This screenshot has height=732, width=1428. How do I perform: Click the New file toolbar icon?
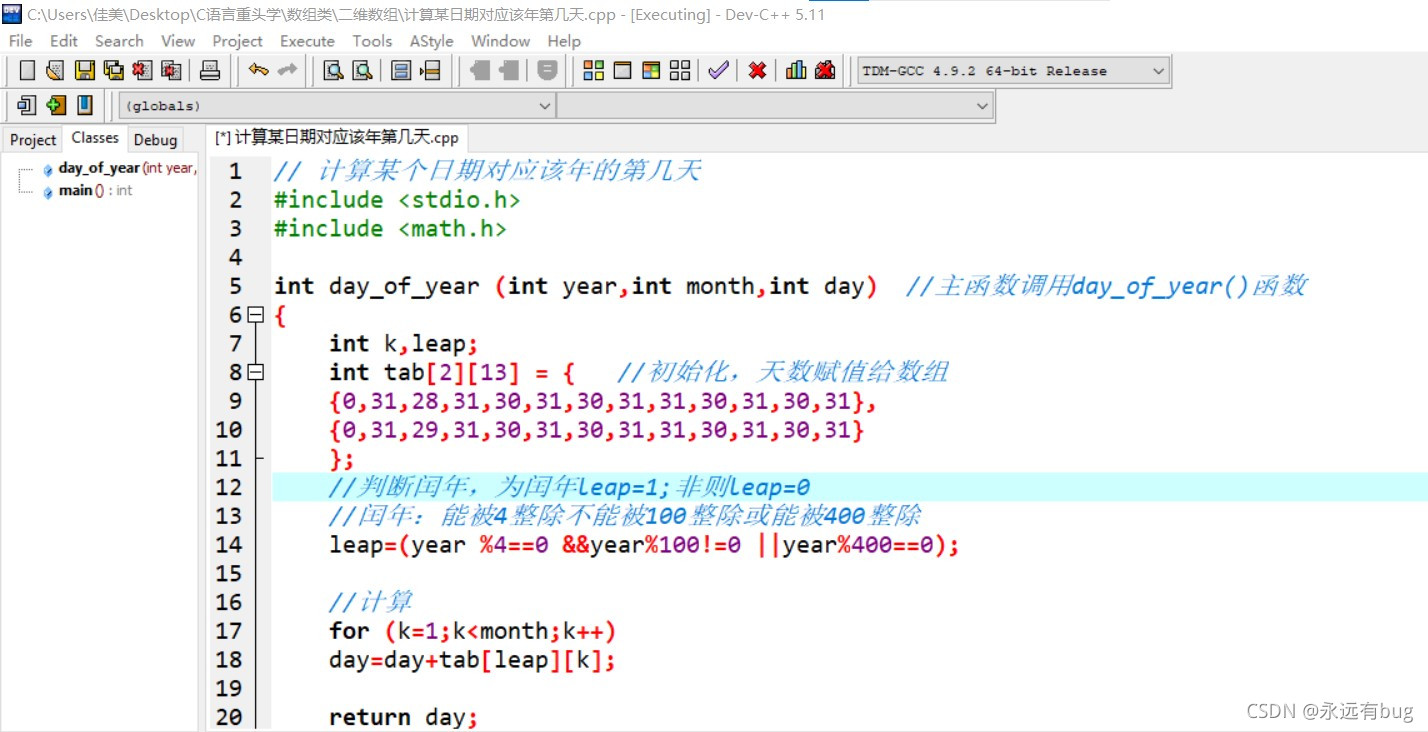coord(27,70)
